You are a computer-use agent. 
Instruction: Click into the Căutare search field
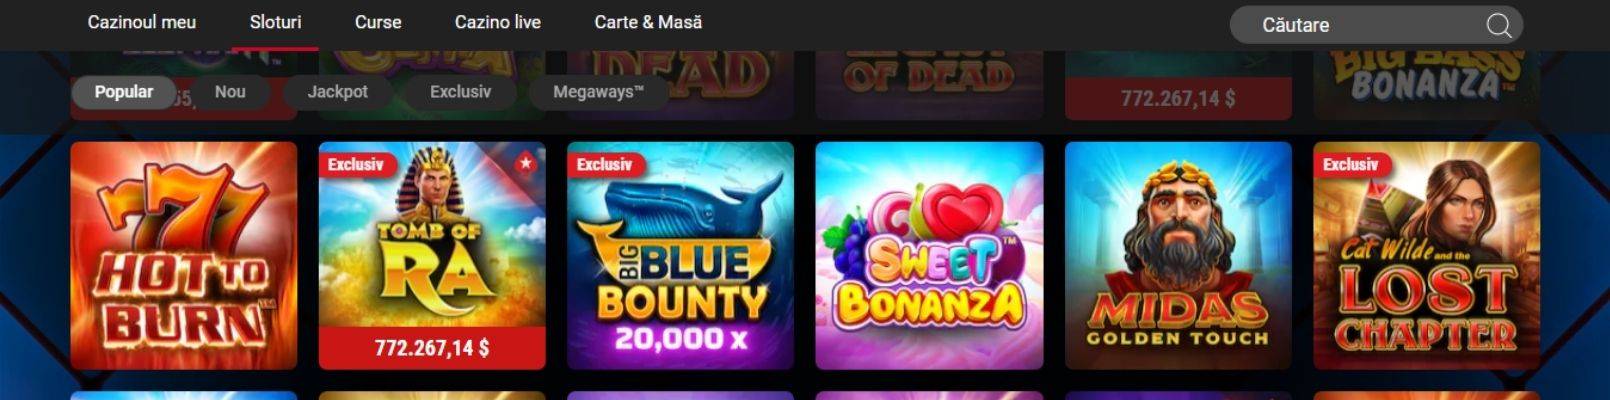(x=1376, y=25)
